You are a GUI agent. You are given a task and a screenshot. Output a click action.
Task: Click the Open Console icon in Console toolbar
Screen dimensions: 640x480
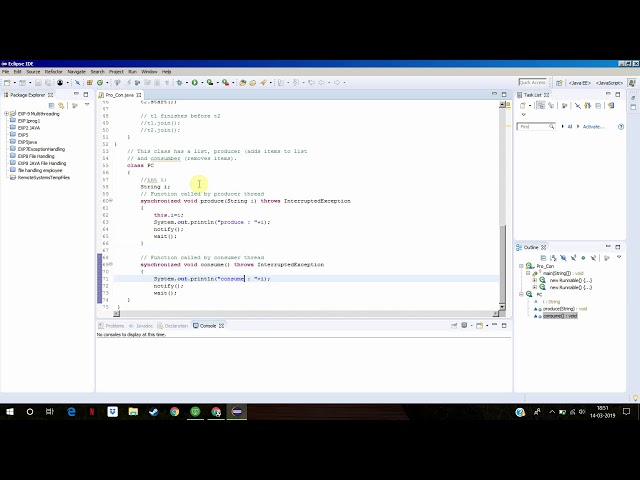pos(480,325)
